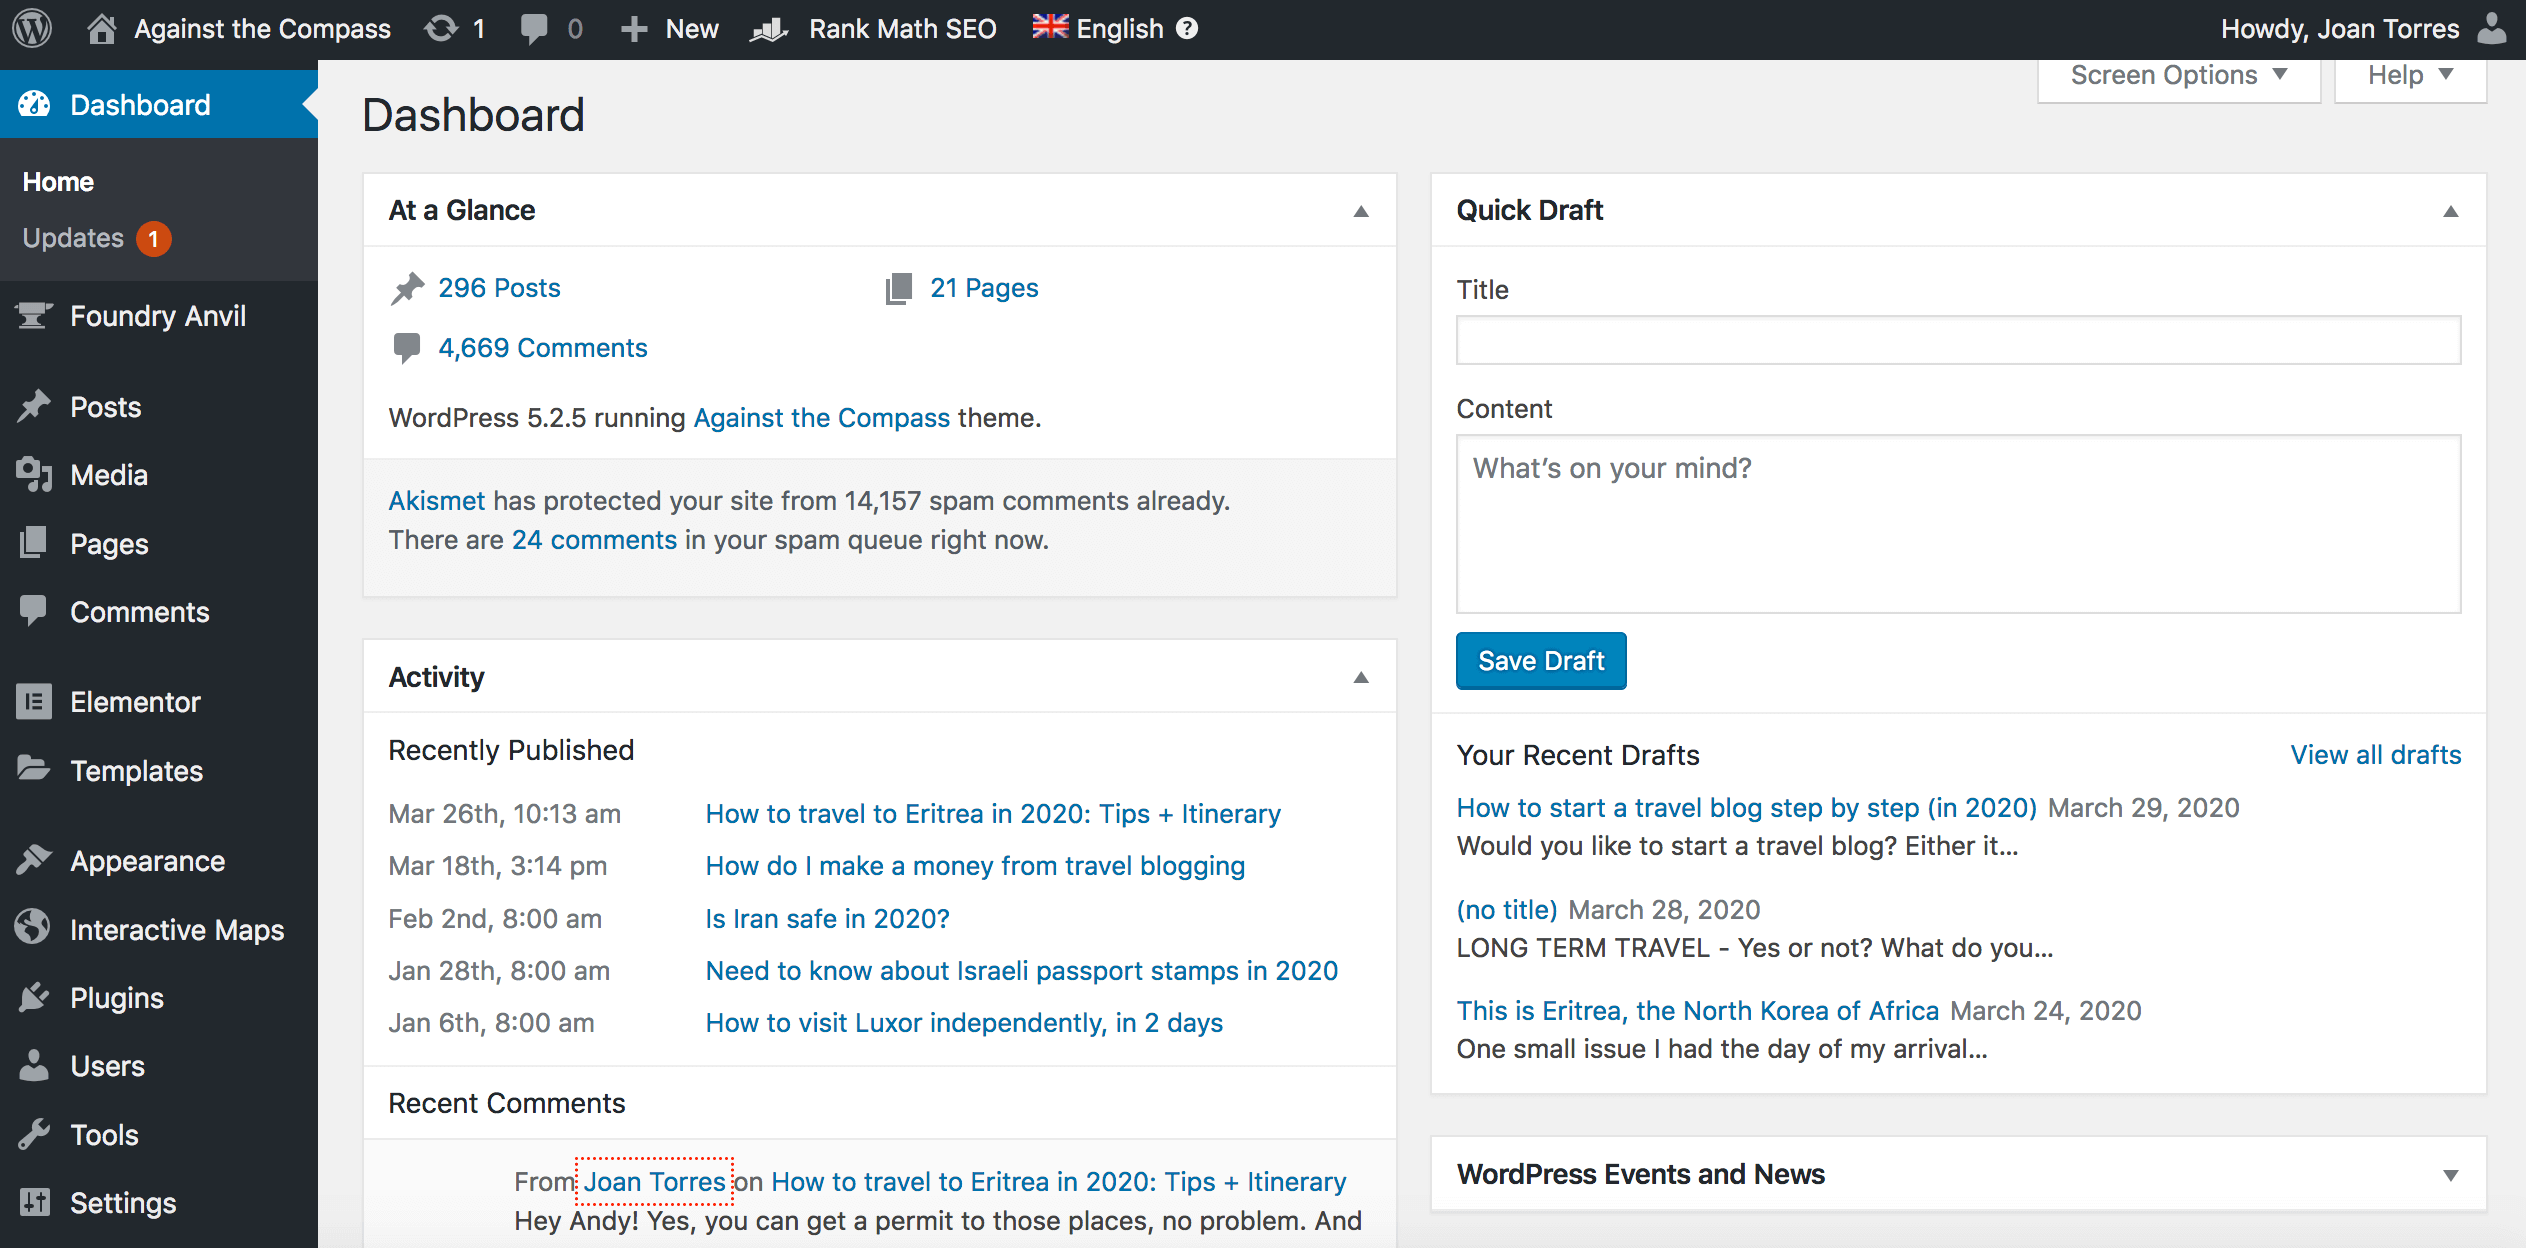
Task: Click the Pages icon in sidebar
Action: [33, 542]
